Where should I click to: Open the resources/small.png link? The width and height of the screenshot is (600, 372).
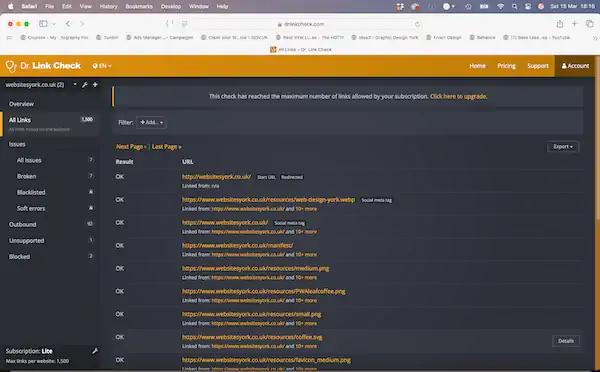pos(251,314)
